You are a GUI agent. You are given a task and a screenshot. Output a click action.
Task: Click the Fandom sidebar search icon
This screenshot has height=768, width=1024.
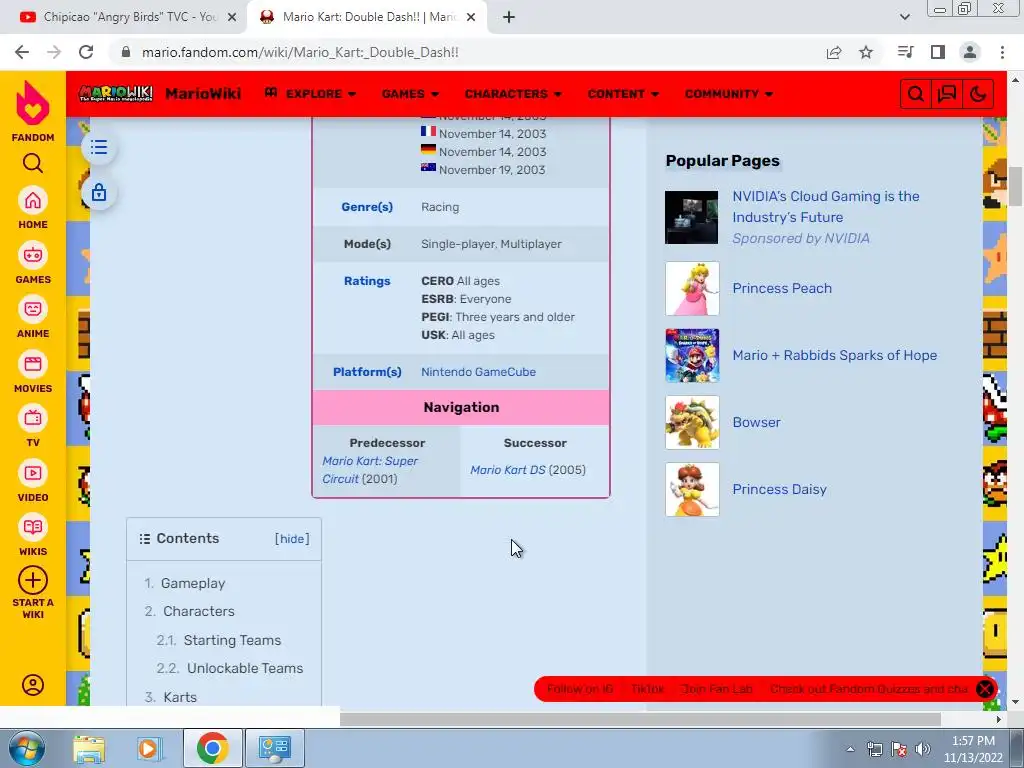coord(33,163)
